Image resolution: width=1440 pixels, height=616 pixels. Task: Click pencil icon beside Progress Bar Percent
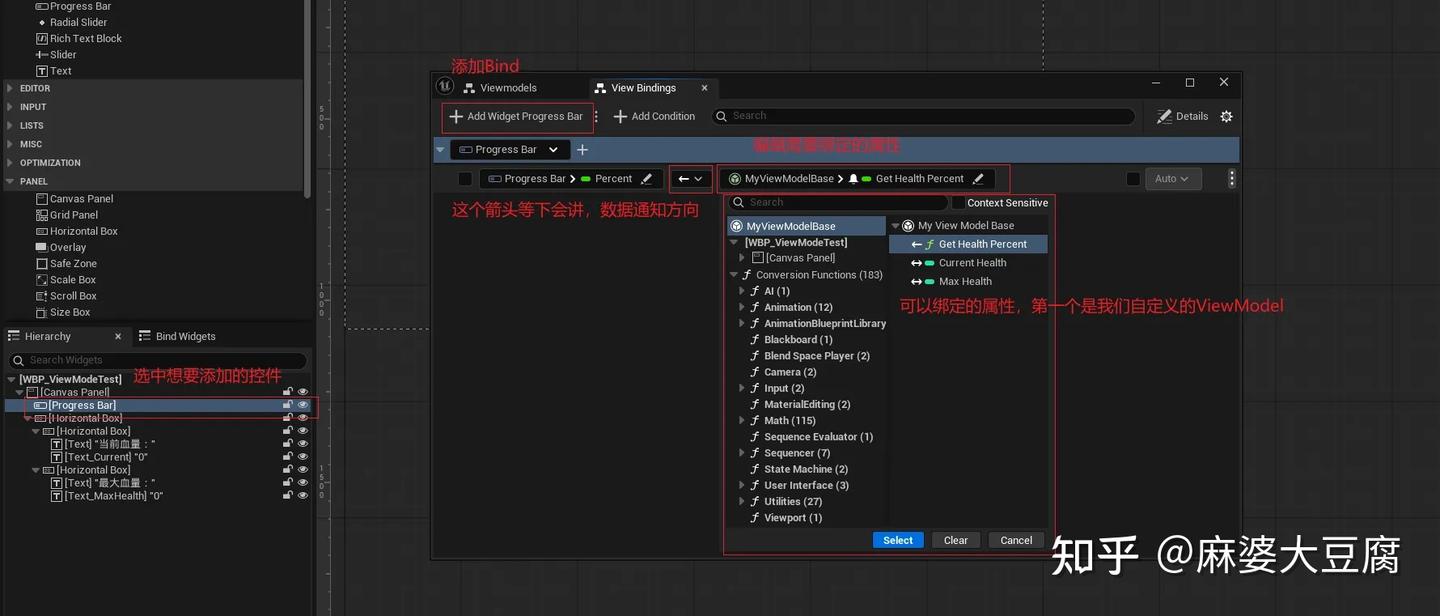[646, 179]
